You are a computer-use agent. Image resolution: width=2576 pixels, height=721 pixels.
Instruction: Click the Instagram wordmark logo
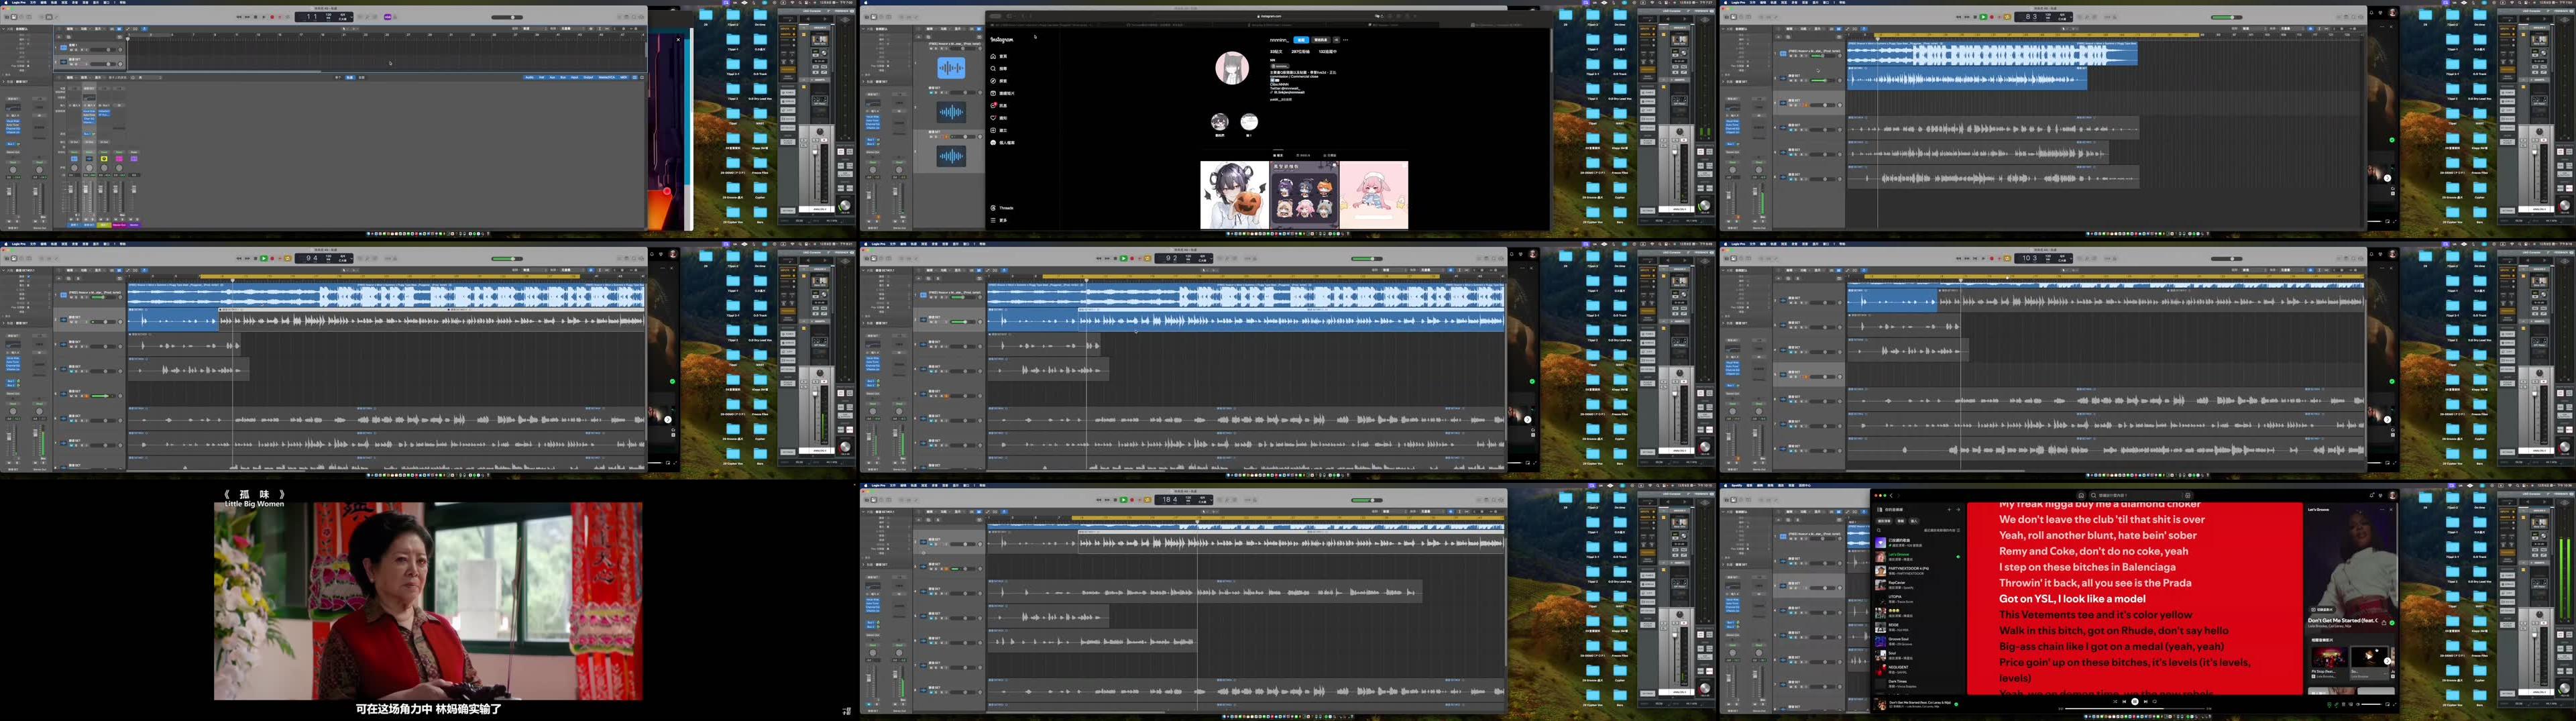[1002, 40]
